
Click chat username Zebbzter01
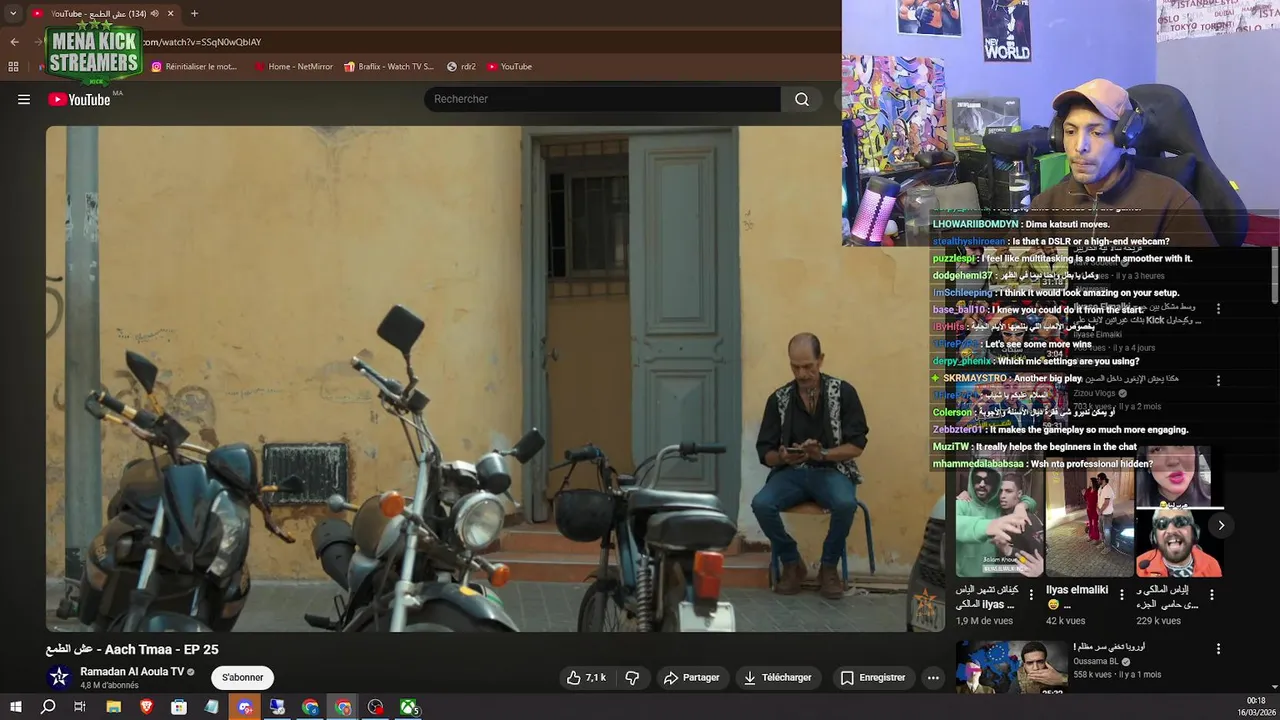(957, 430)
